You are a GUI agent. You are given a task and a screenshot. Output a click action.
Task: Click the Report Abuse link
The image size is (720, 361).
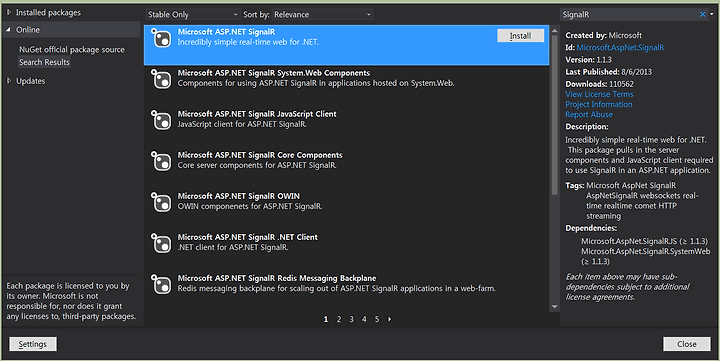(x=589, y=114)
